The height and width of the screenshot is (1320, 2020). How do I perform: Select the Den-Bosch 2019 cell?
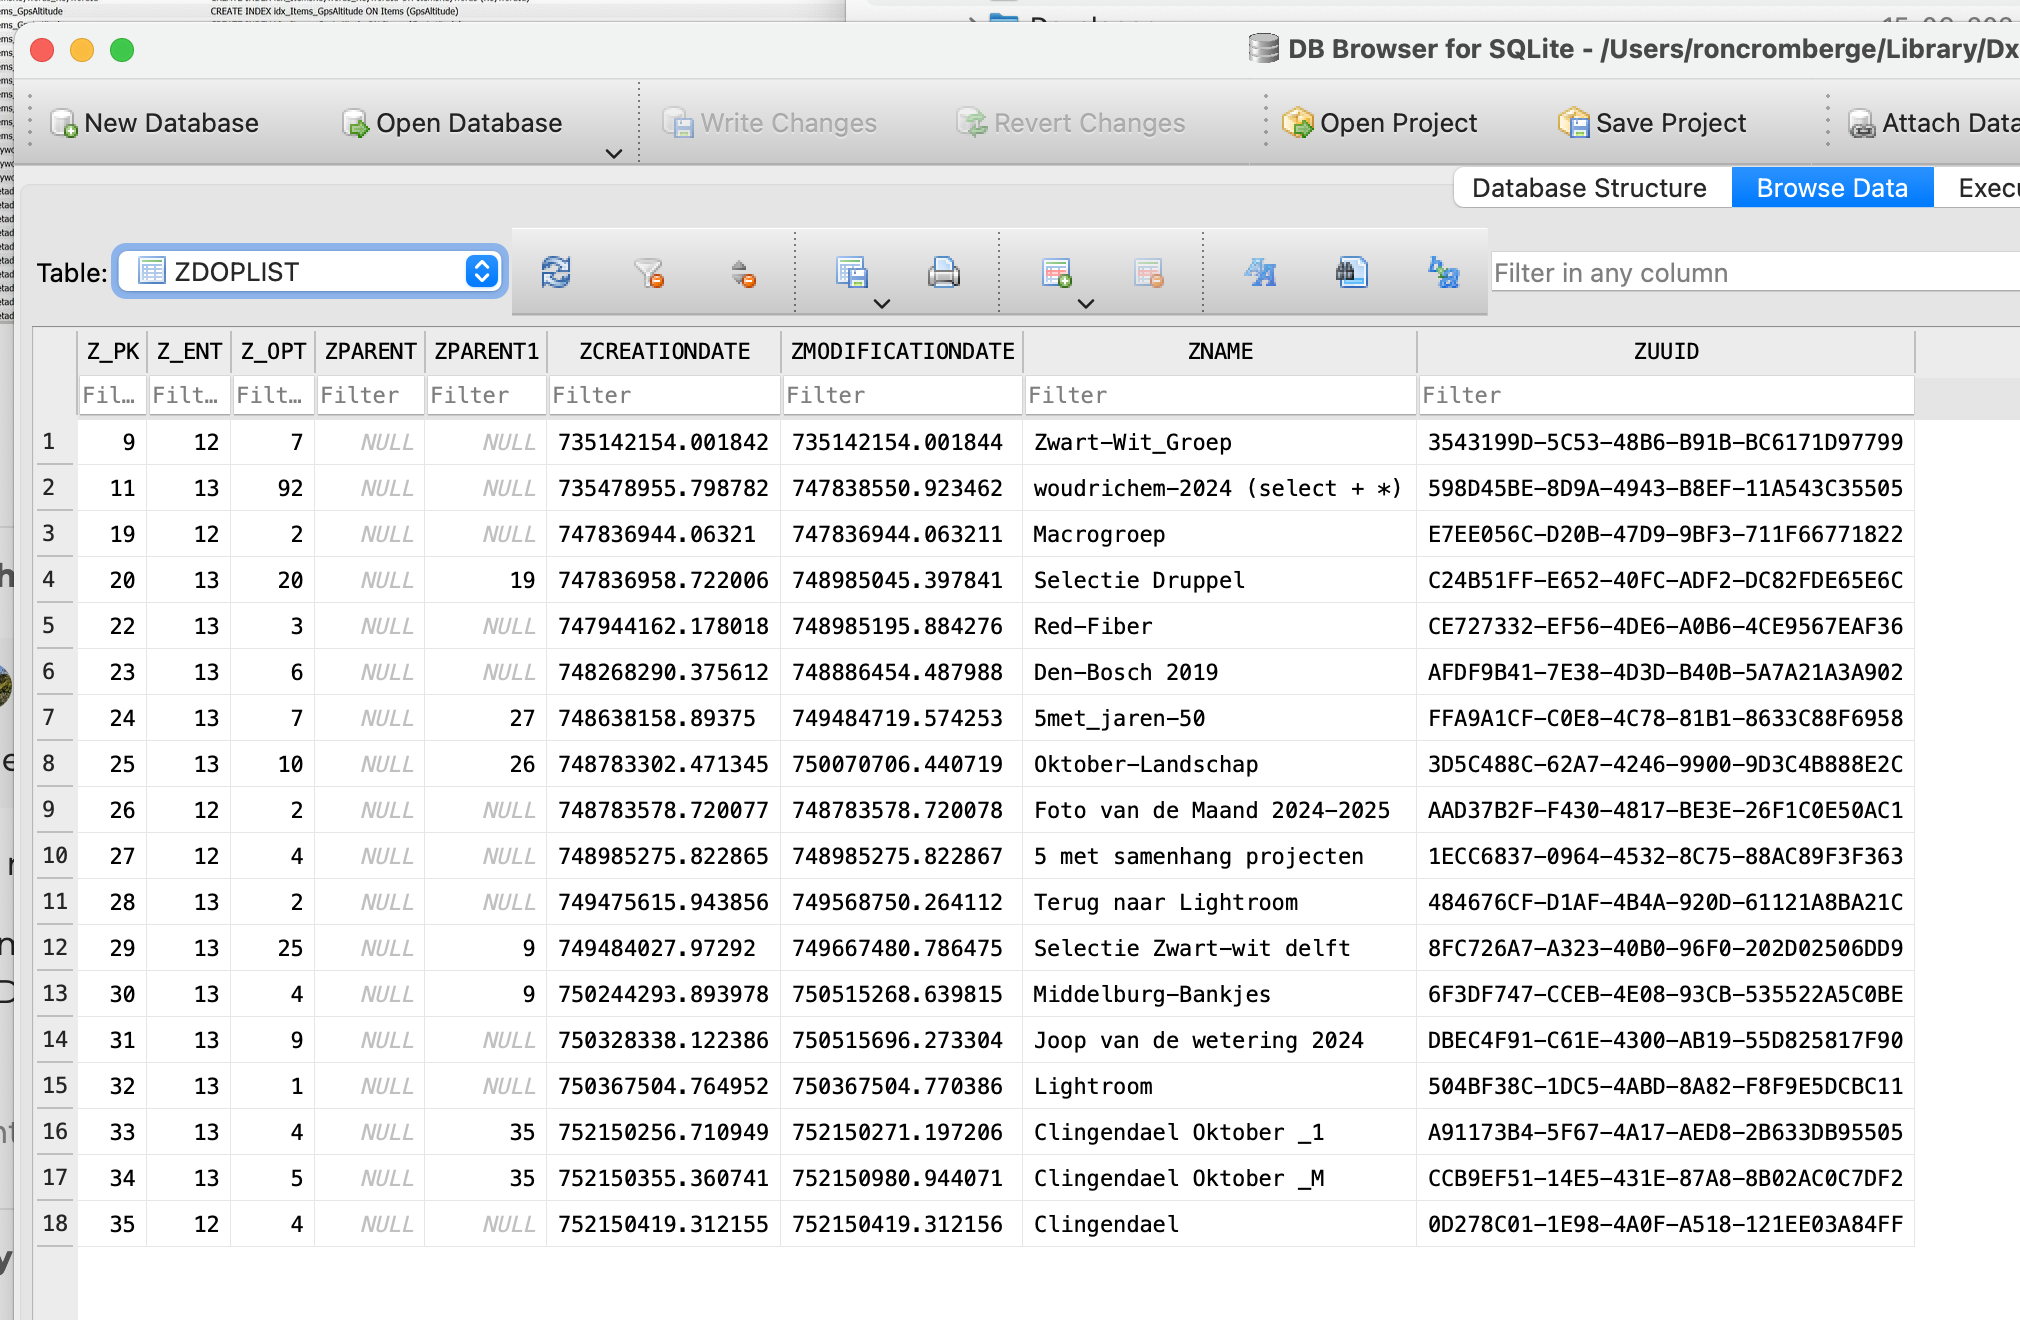1220,672
